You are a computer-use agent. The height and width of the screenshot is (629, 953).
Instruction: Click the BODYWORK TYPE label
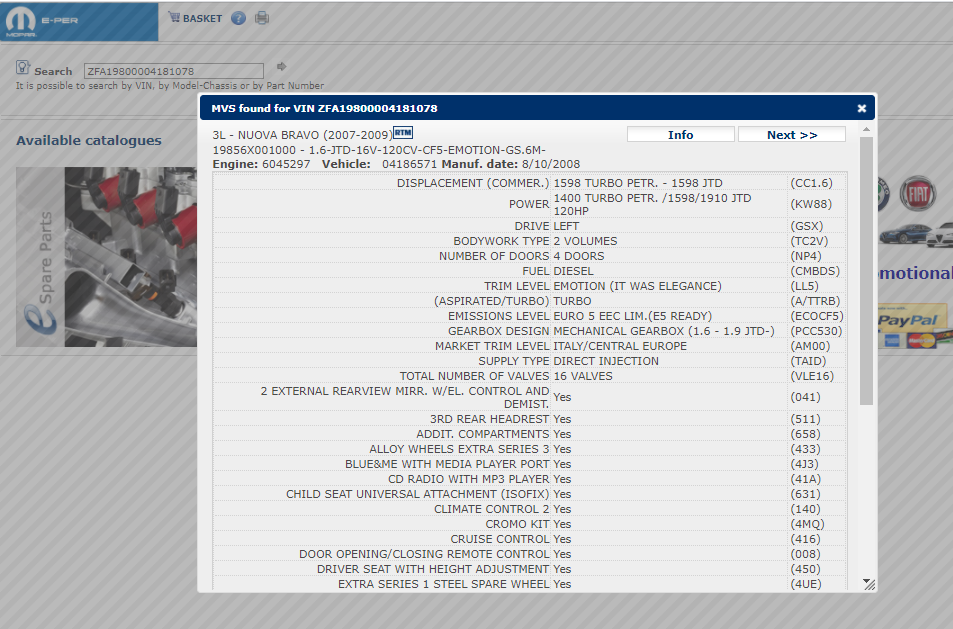point(501,241)
